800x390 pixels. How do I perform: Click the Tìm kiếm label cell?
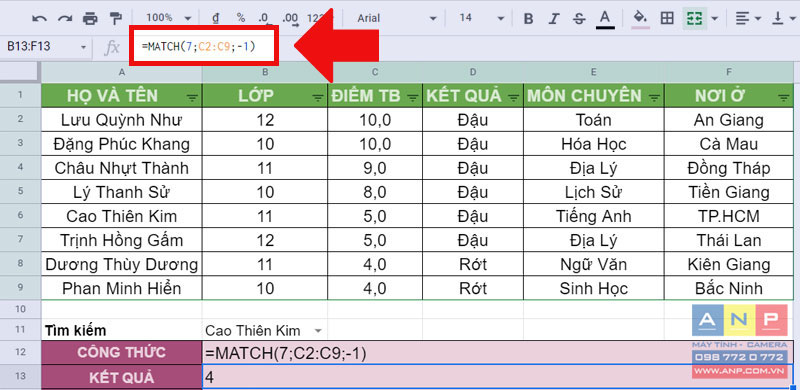[x=121, y=330]
